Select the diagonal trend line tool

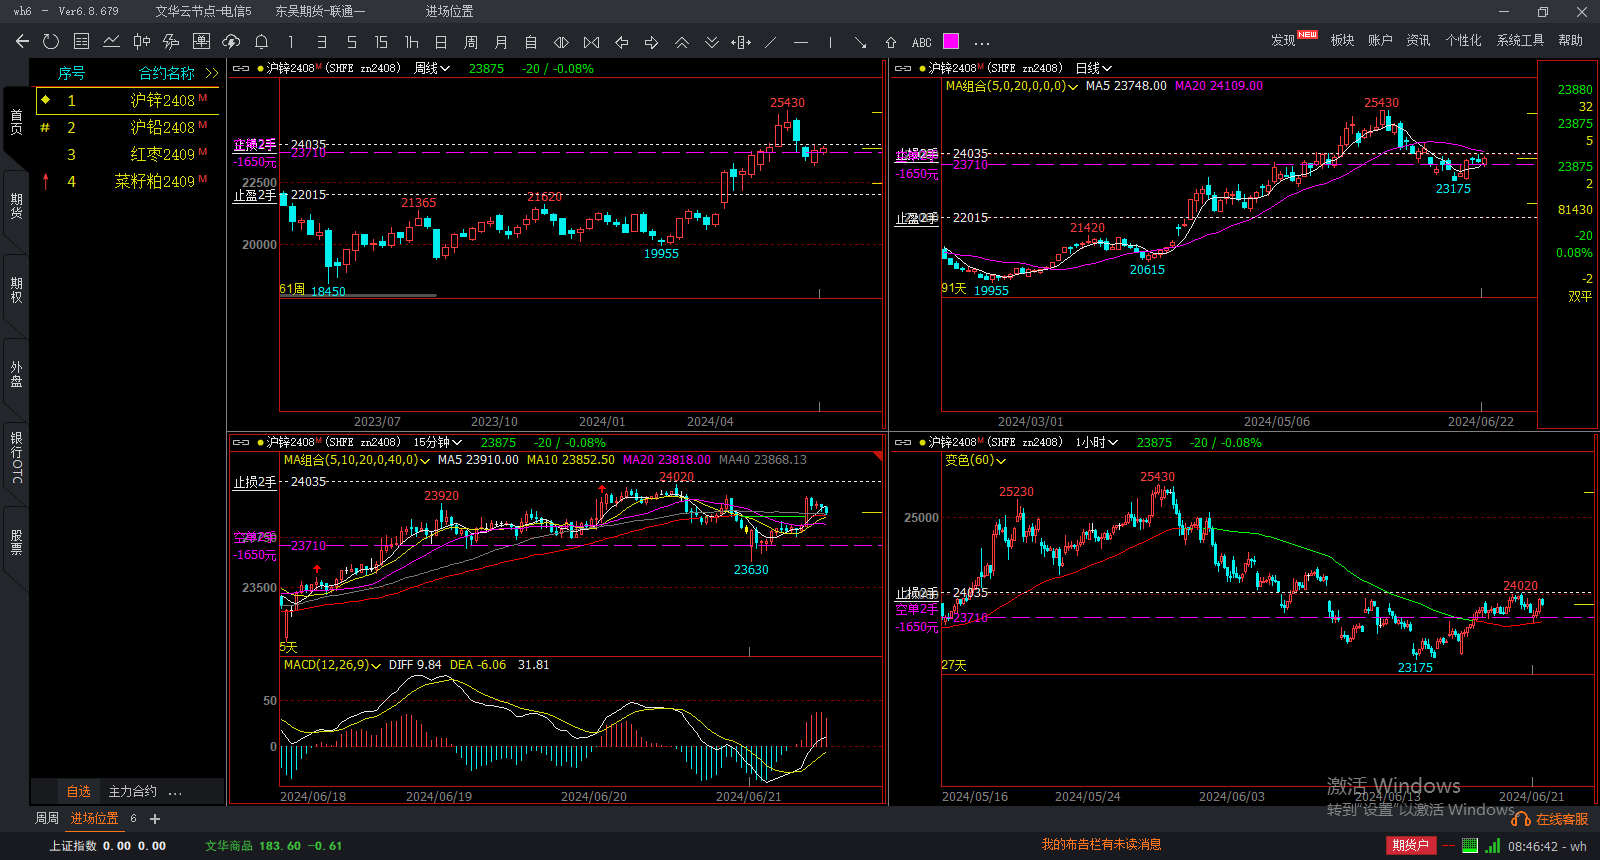click(x=770, y=42)
